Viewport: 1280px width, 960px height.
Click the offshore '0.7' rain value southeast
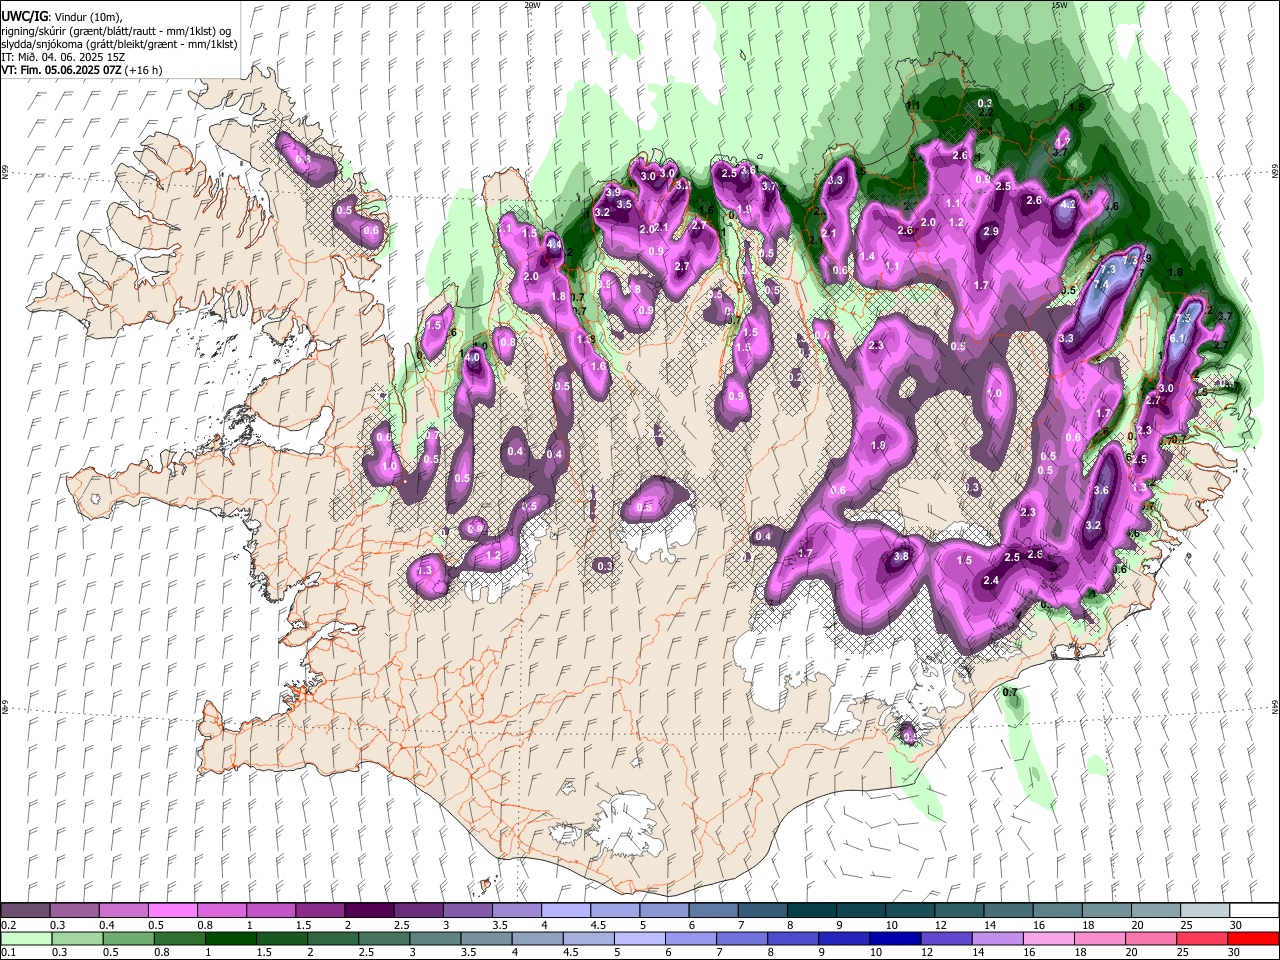coord(1010,693)
